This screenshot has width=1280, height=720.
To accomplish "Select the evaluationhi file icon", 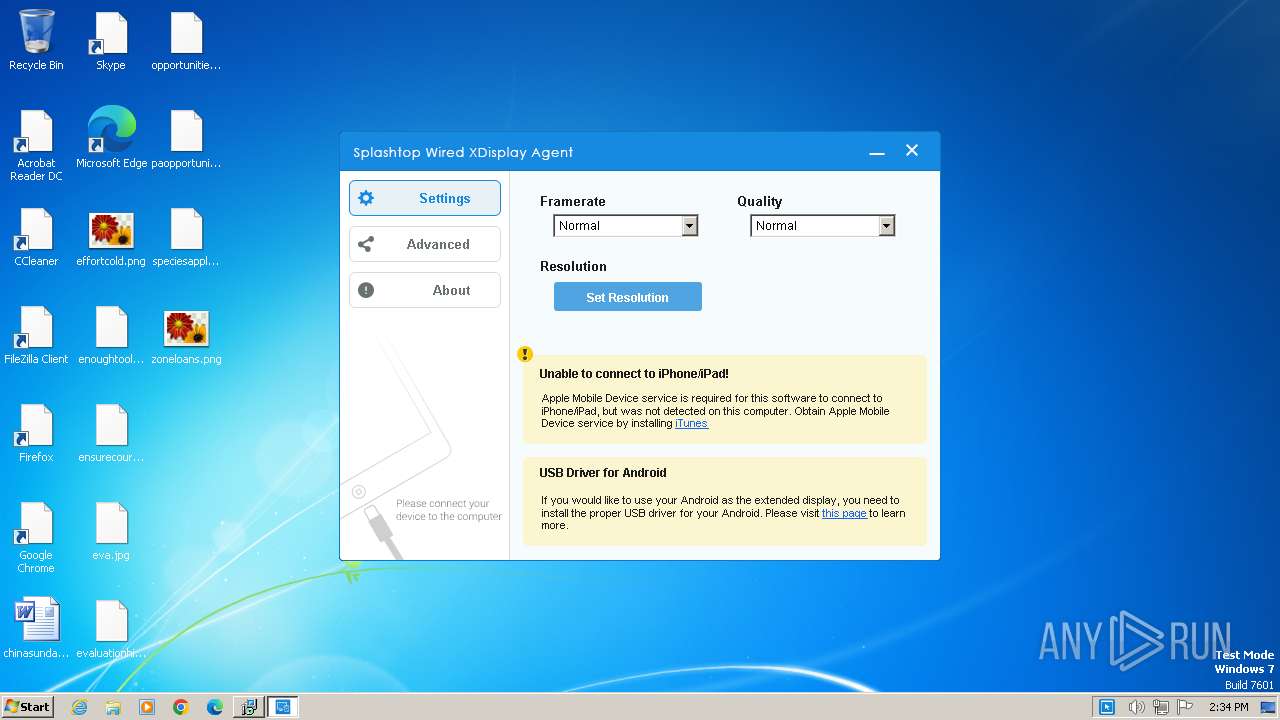I will pyautogui.click(x=111, y=629).
